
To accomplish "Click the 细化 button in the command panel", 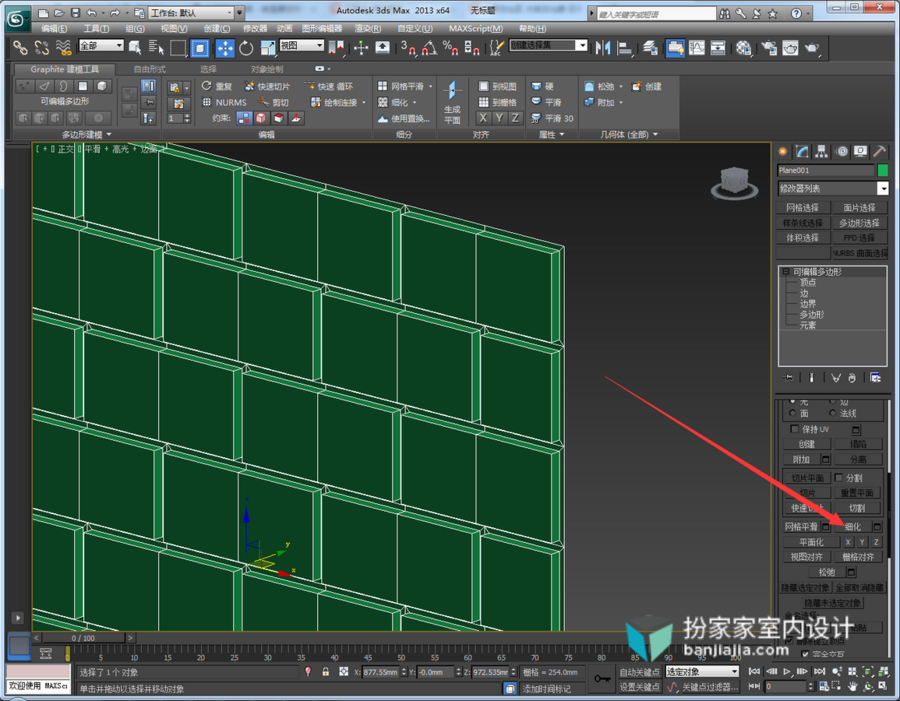I will [x=853, y=526].
